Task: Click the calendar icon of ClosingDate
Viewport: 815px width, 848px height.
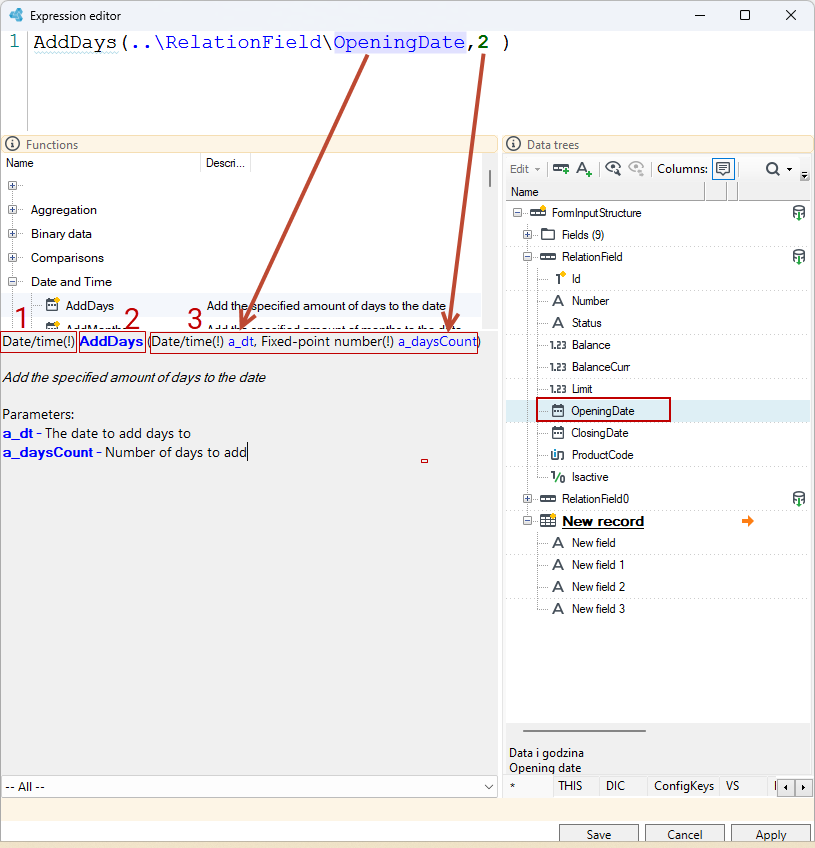Action: coord(558,433)
